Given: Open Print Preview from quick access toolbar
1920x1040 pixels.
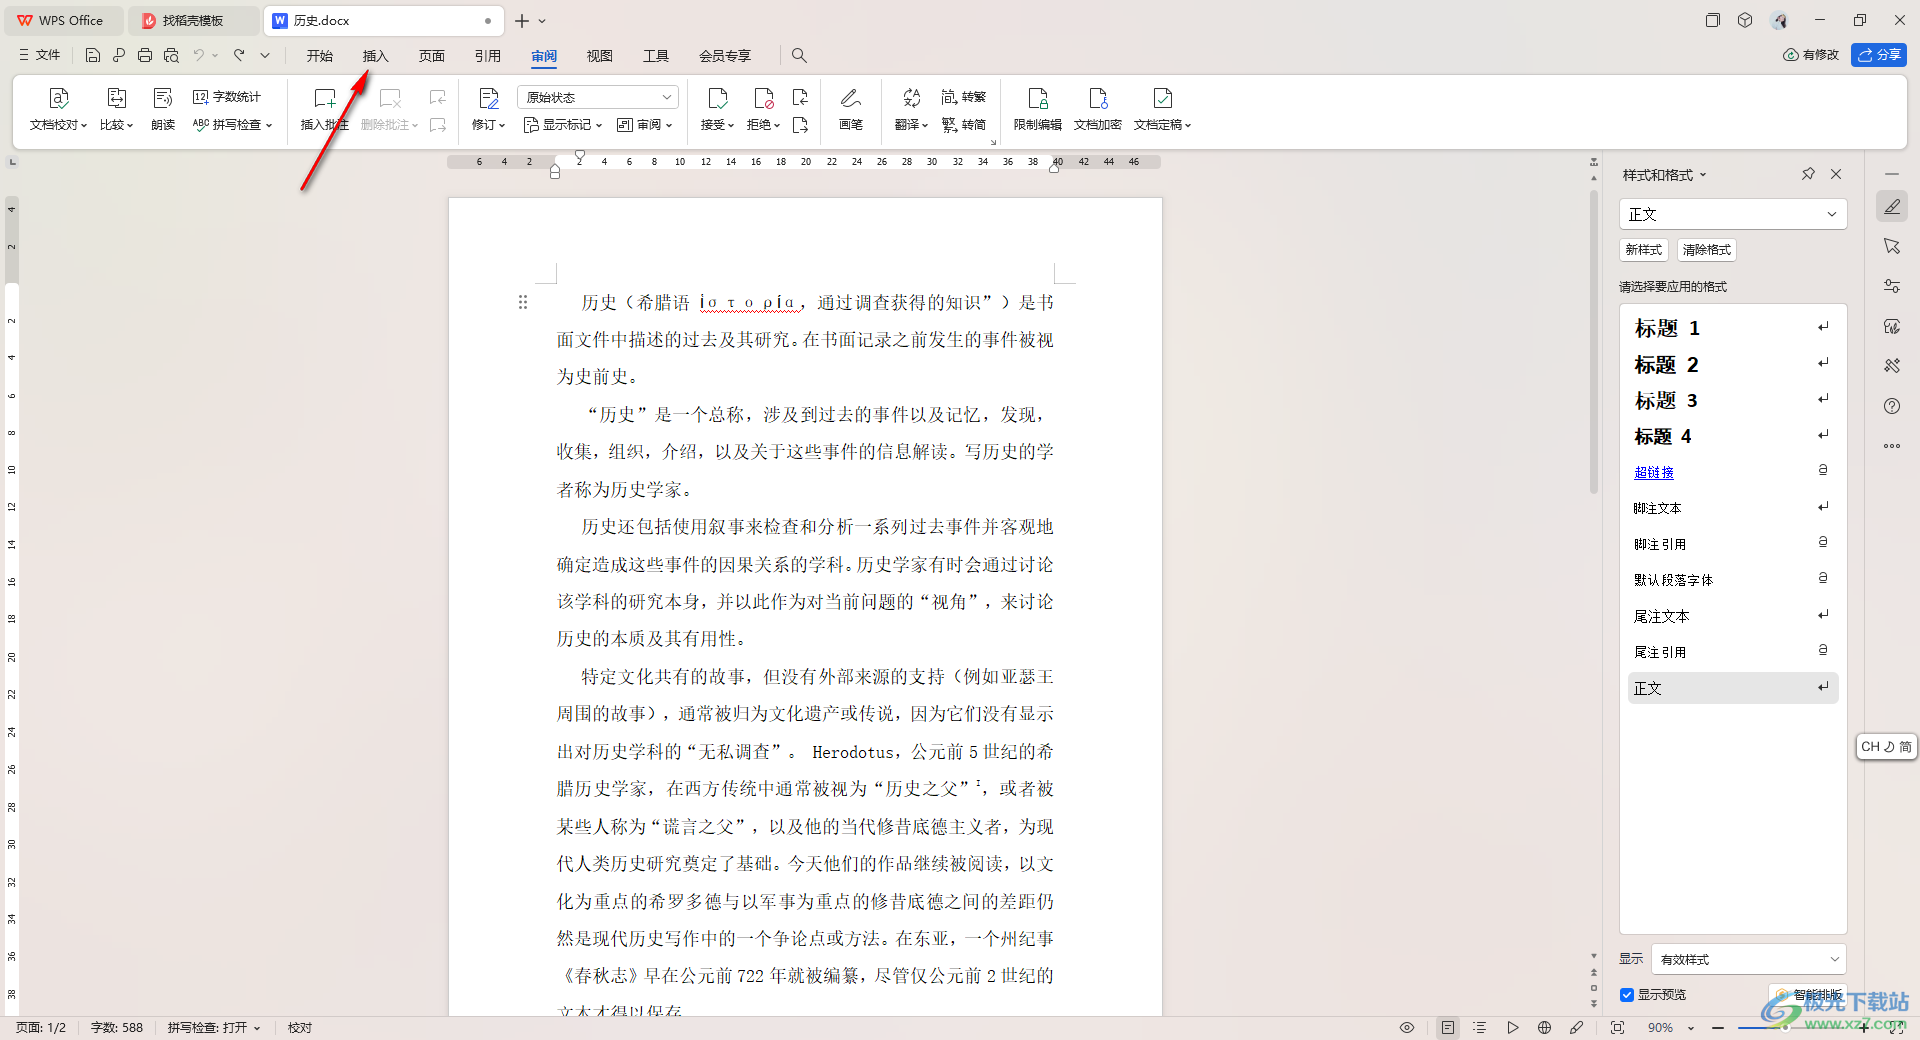Looking at the screenshot, I should click(x=171, y=55).
